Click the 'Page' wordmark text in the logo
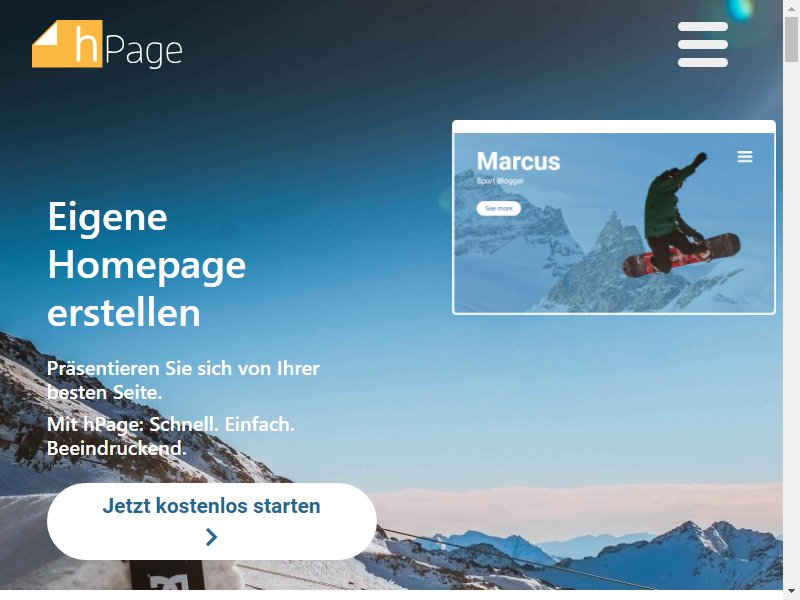The image size is (800, 600). point(144,51)
